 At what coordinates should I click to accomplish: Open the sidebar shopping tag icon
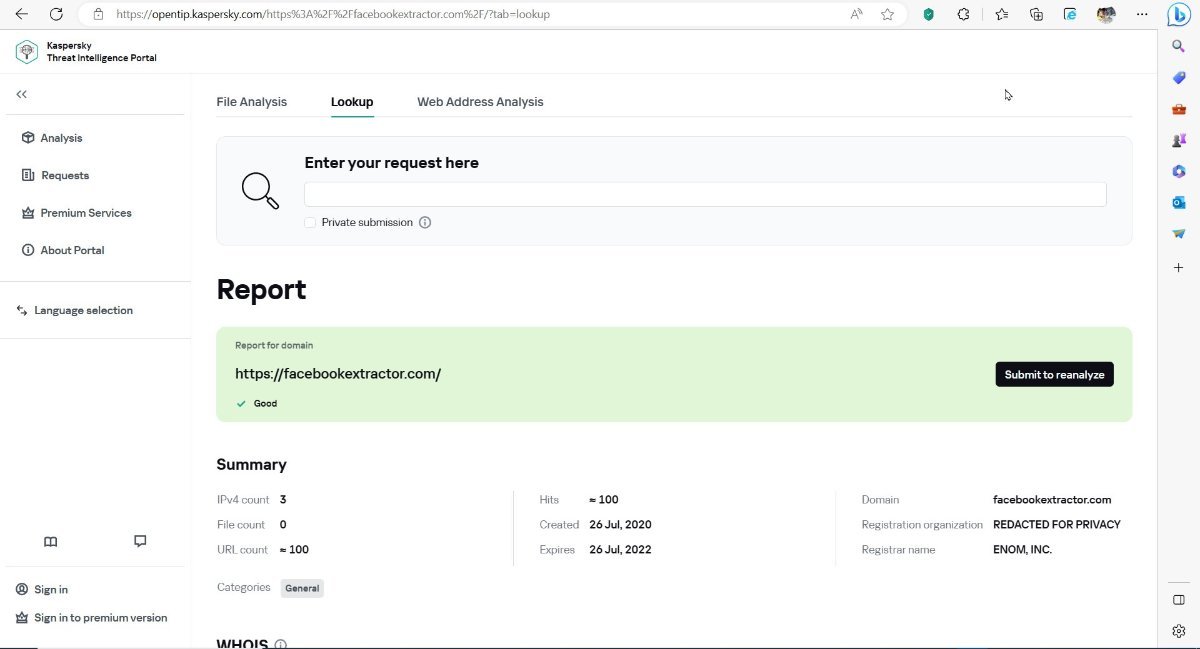(1179, 78)
